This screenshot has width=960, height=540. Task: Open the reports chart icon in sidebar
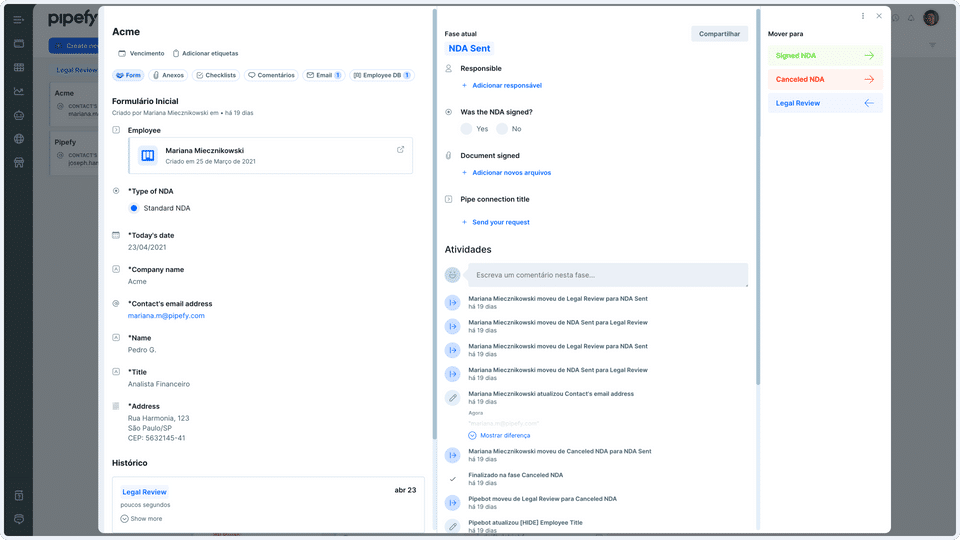19,91
